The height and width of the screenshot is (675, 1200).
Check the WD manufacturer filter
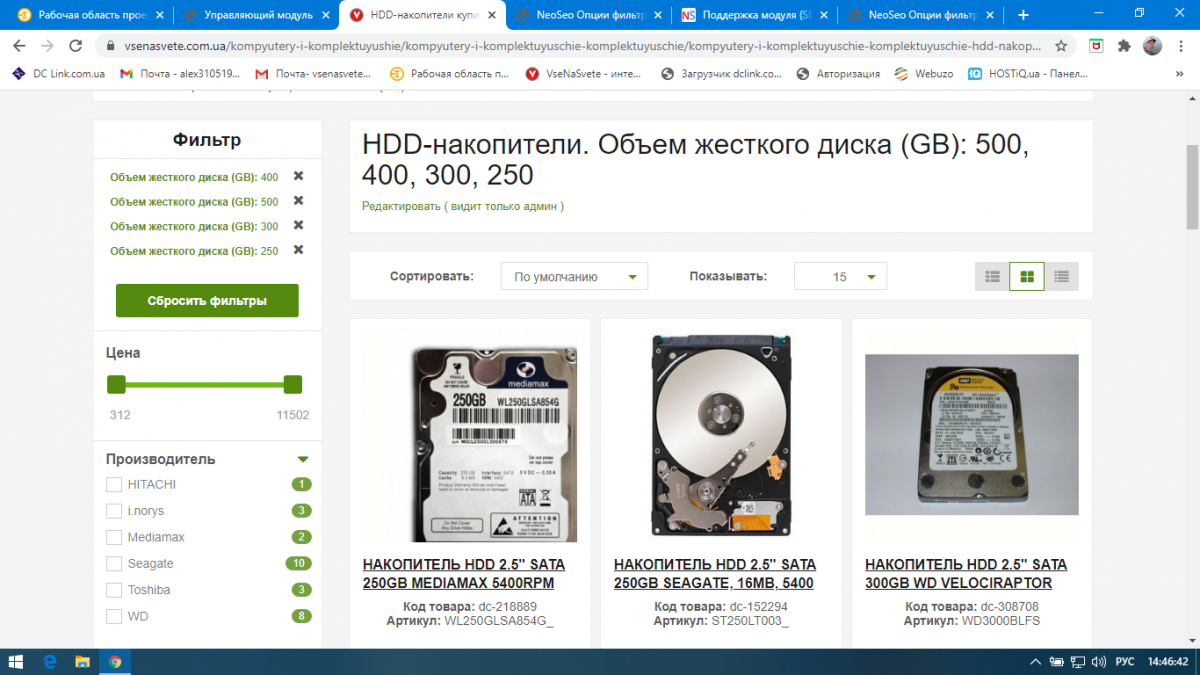click(x=114, y=616)
